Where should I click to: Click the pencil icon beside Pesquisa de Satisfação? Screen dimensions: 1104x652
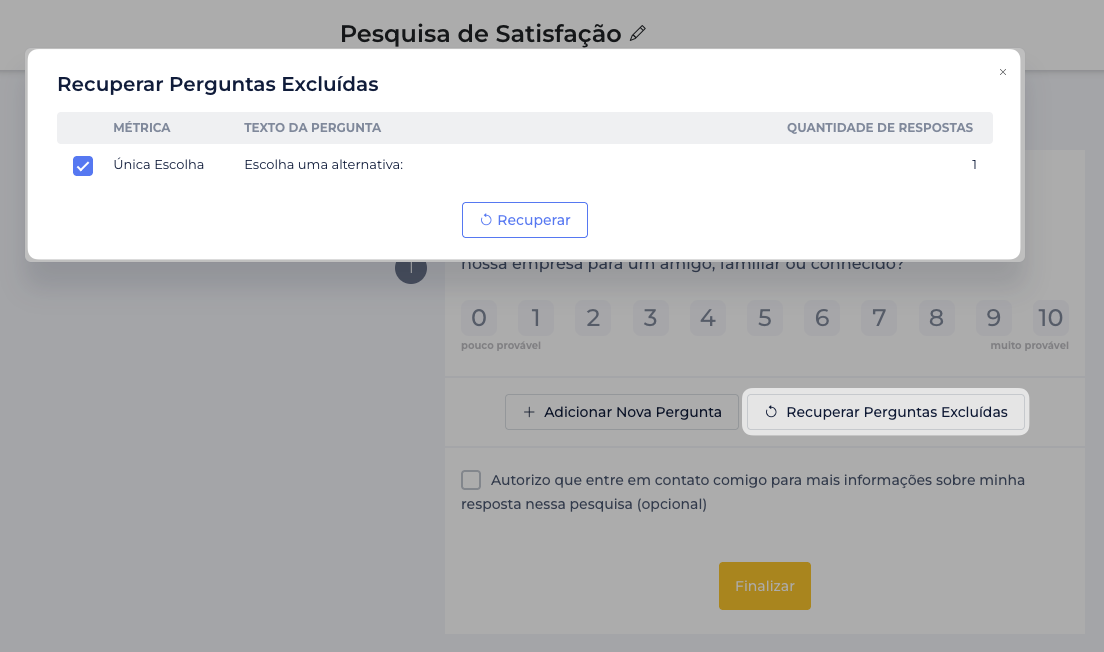click(x=638, y=34)
